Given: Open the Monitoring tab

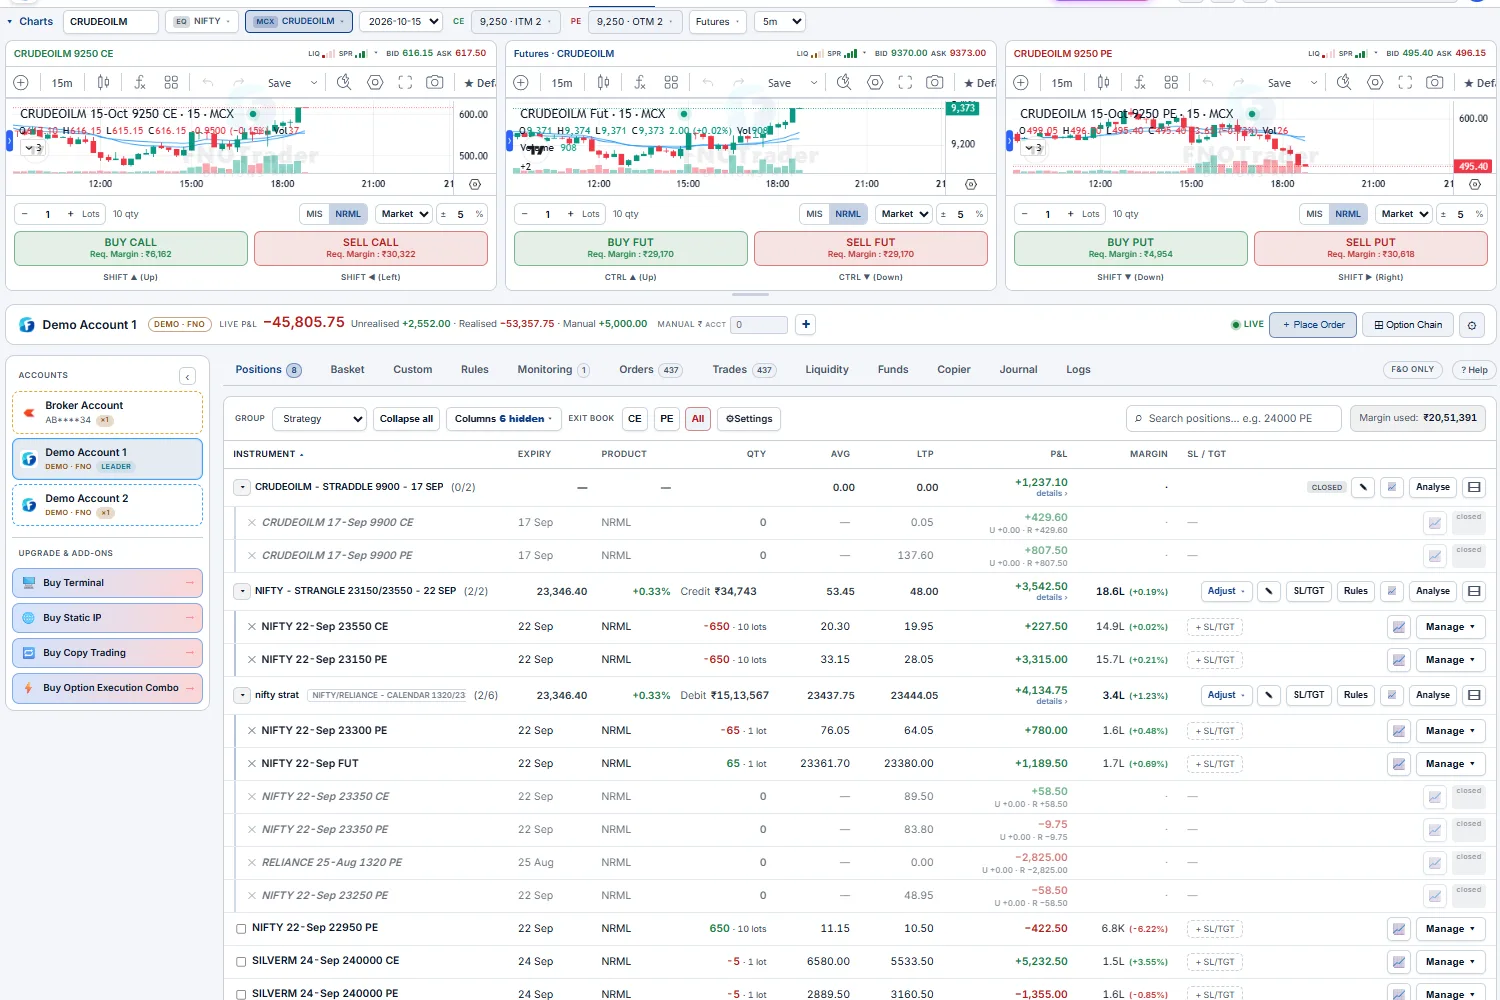Looking at the screenshot, I should click(x=553, y=370).
